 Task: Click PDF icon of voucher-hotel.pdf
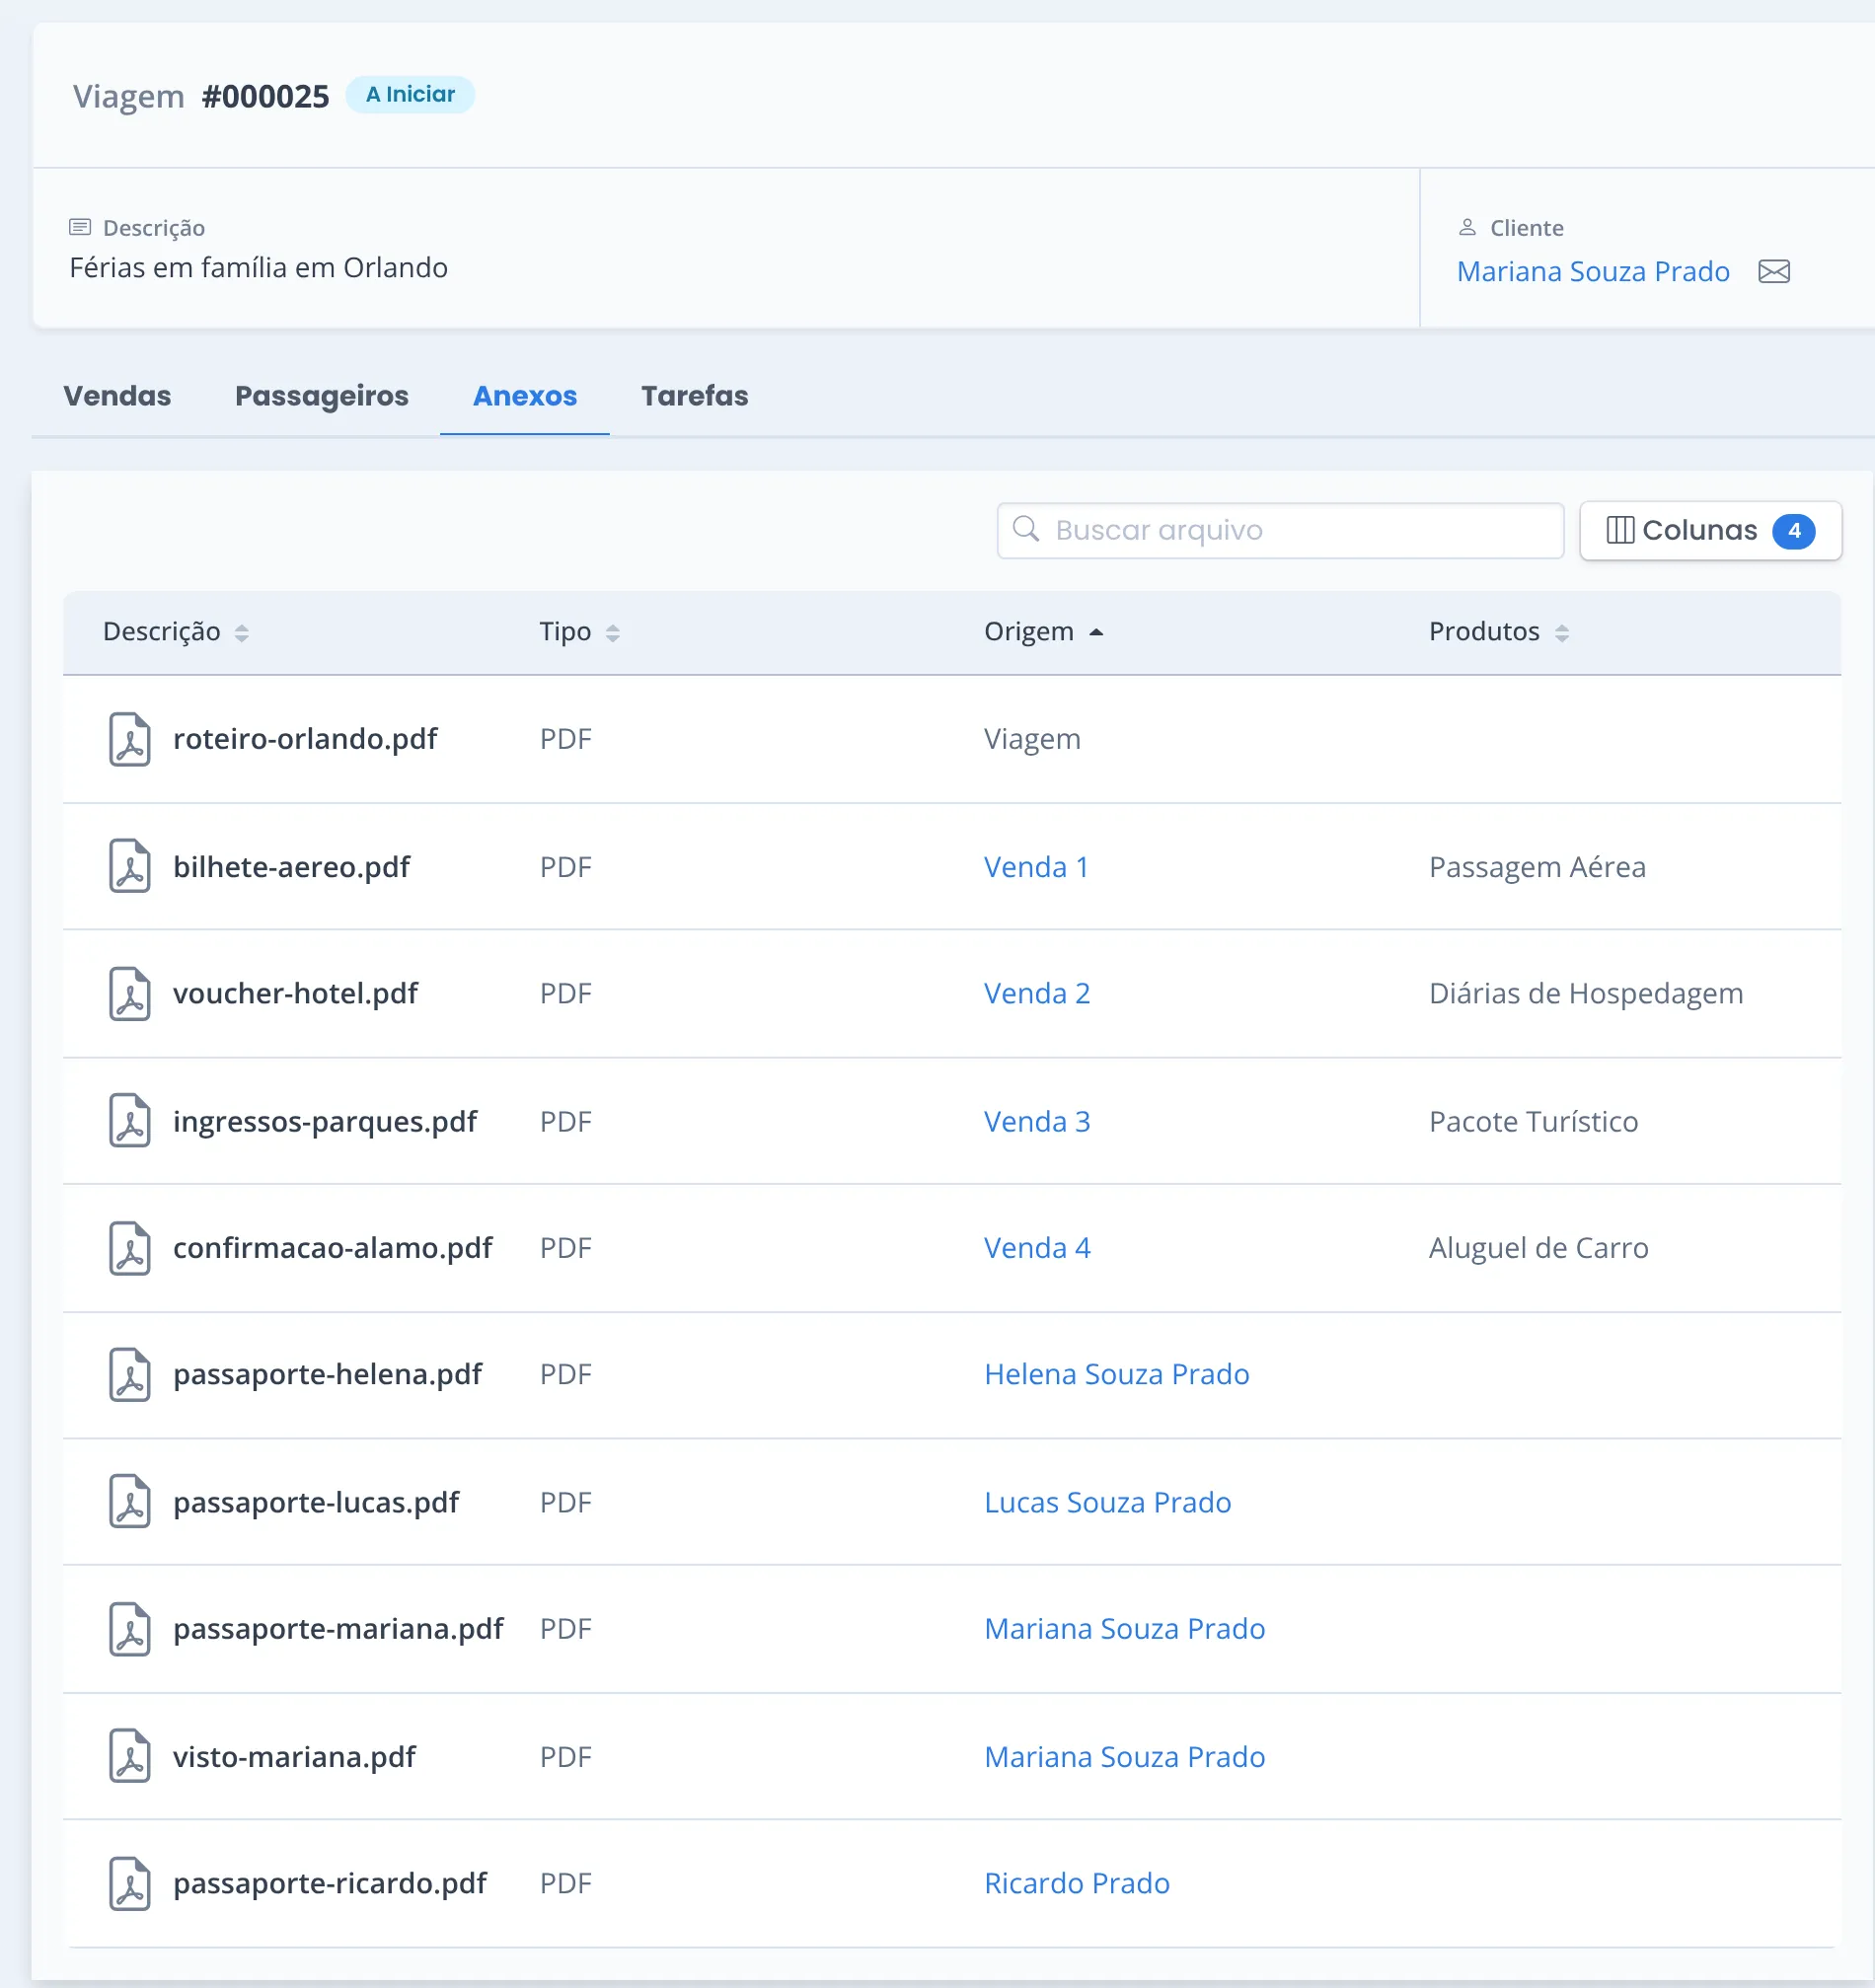tap(130, 994)
